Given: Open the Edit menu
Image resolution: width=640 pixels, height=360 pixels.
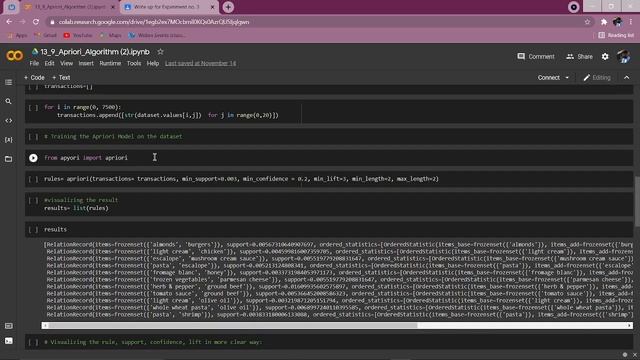Looking at the screenshot, I should (49, 64).
